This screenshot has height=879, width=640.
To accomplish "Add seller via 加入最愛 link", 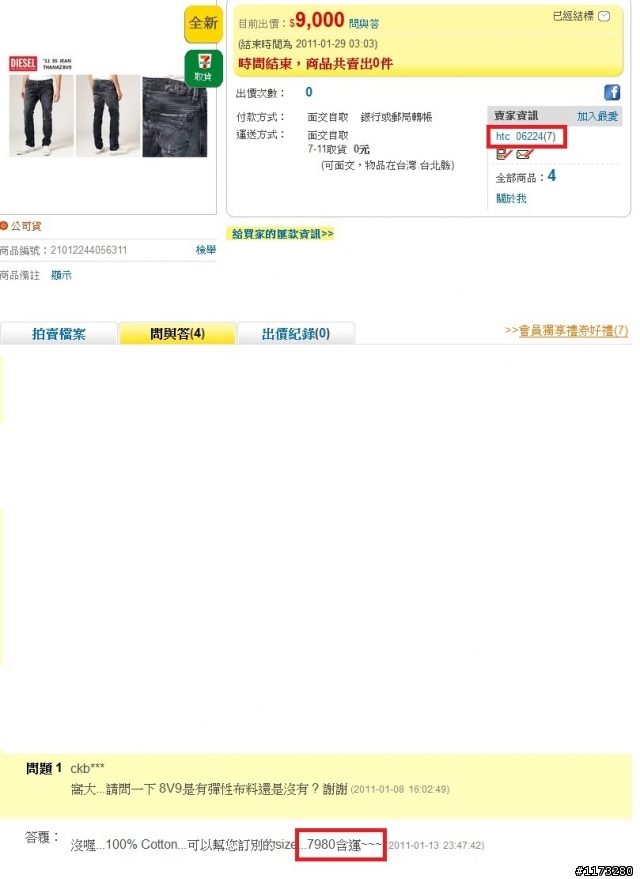I will click(x=597, y=116).
